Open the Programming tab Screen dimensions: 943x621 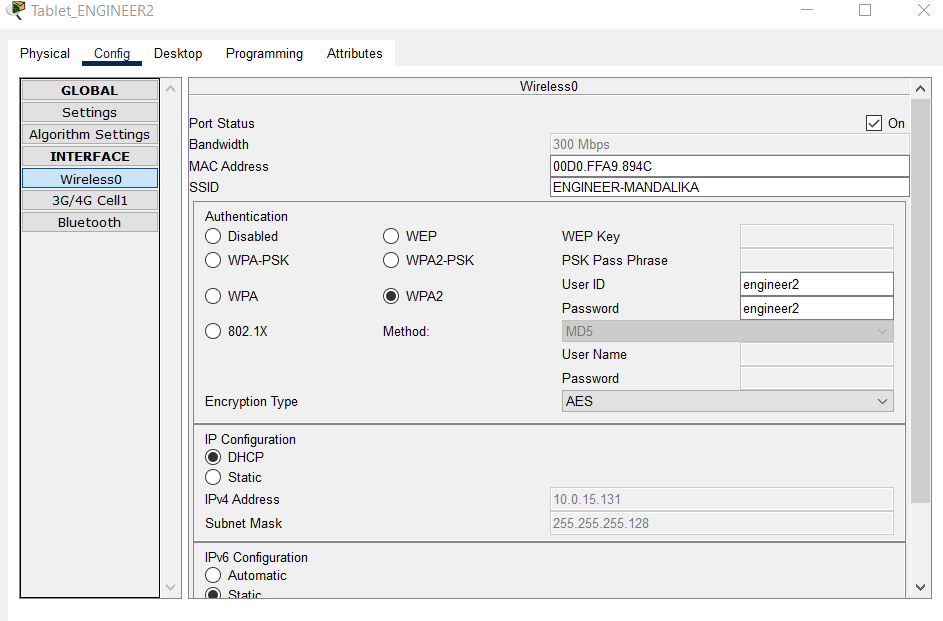pos(264,53)
